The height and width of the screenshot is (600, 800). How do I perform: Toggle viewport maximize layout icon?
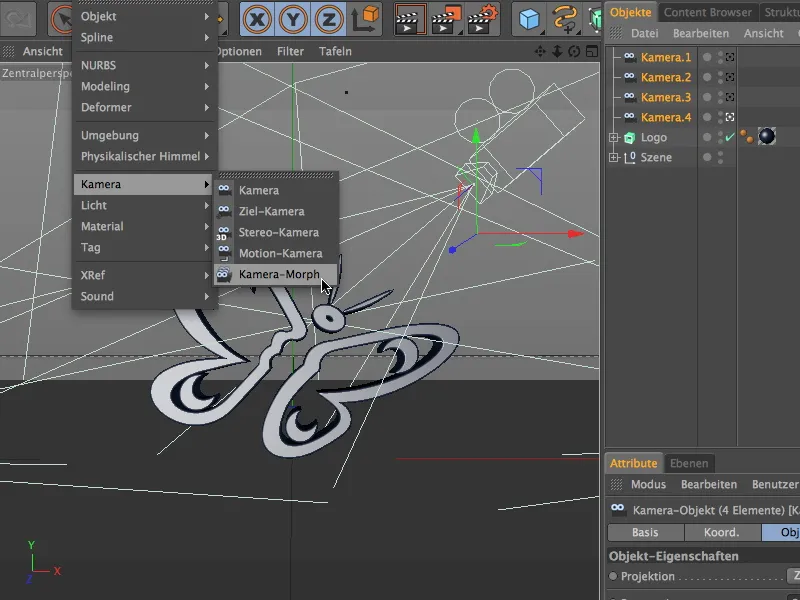[x=592, y=52]
